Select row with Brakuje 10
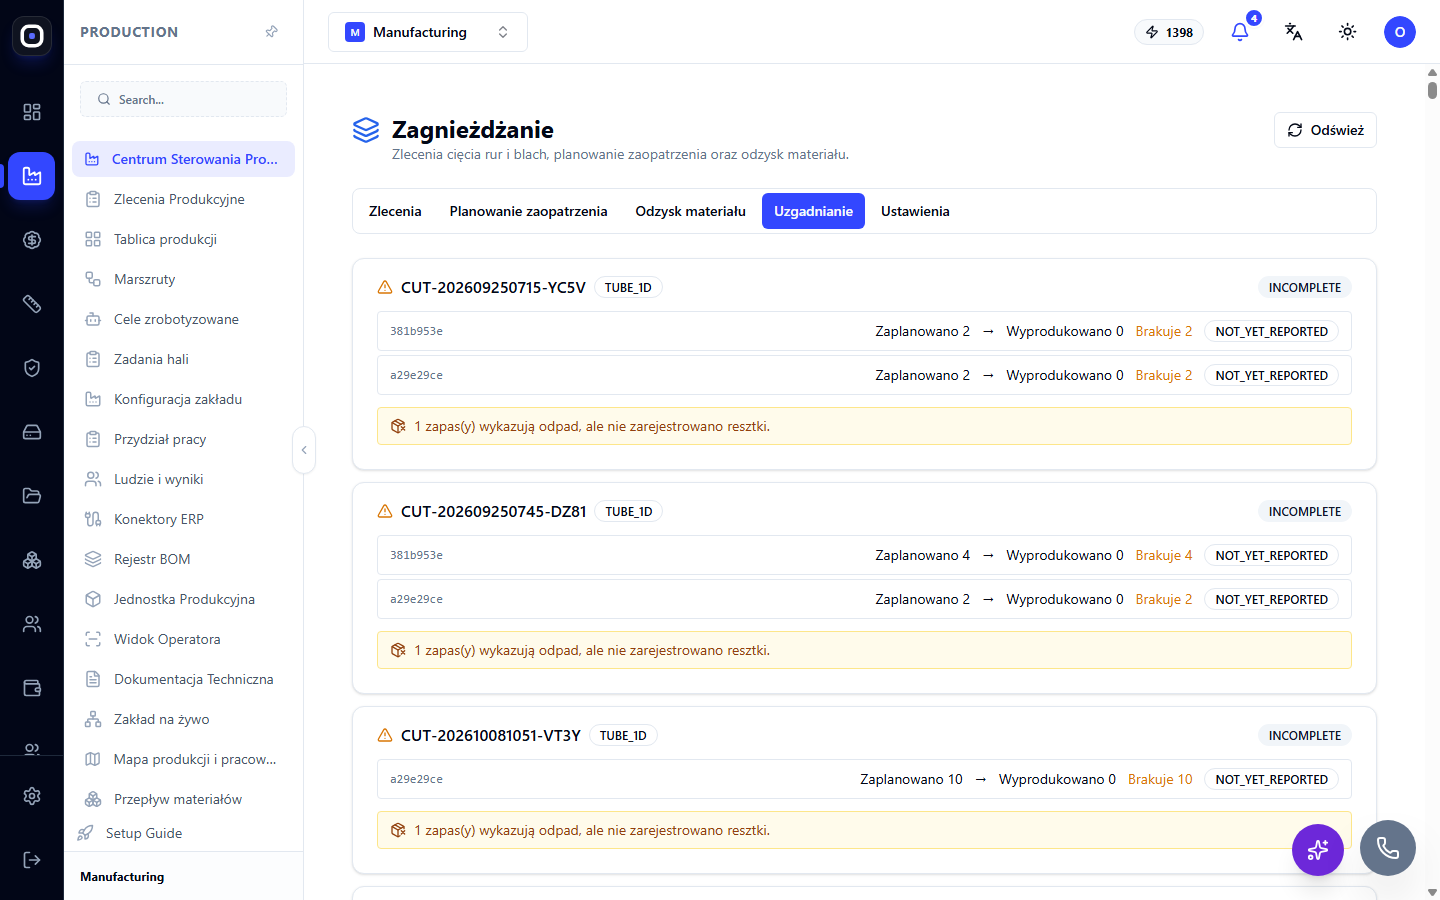This screenshot has width=1440, height=900. coord(864,779)
